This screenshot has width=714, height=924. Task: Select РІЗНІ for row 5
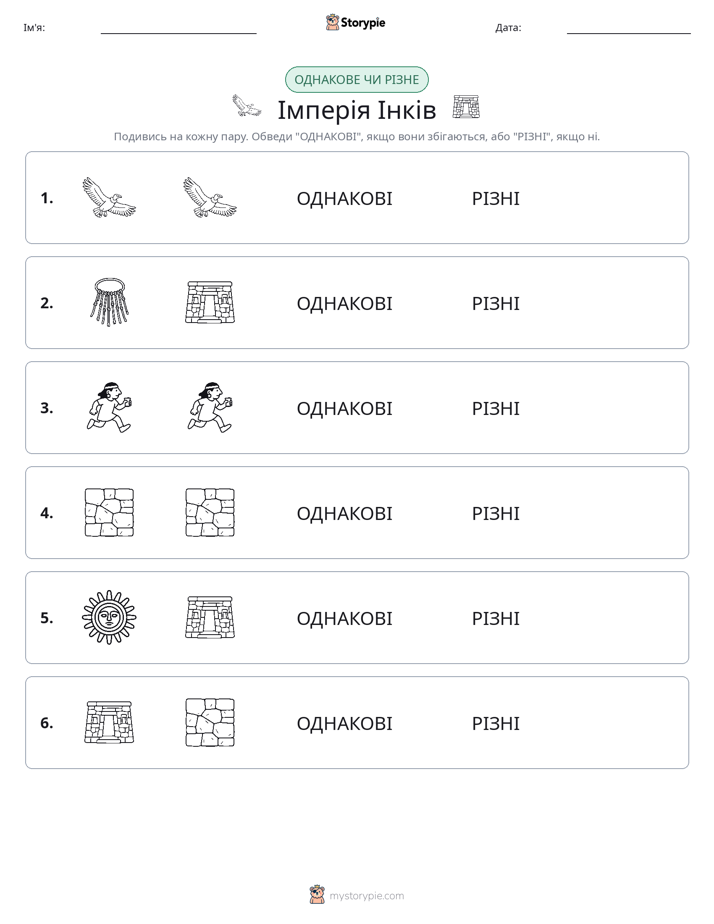click(495, 618)
